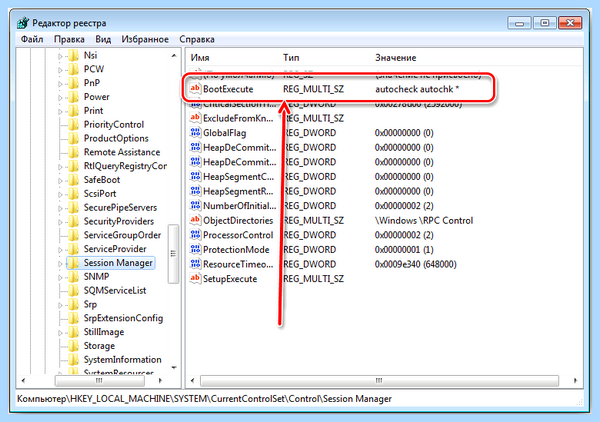
Task: Click the values pane horizontal scroll left arrow
Action: point(192,381)
